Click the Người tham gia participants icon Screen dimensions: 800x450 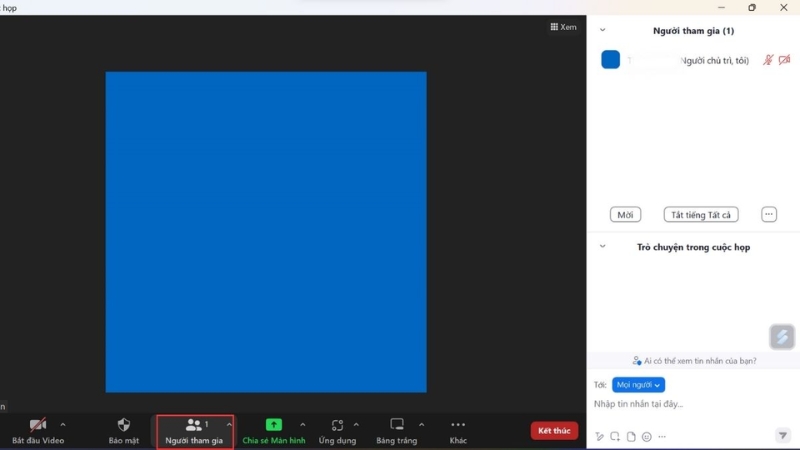(194, 425)
